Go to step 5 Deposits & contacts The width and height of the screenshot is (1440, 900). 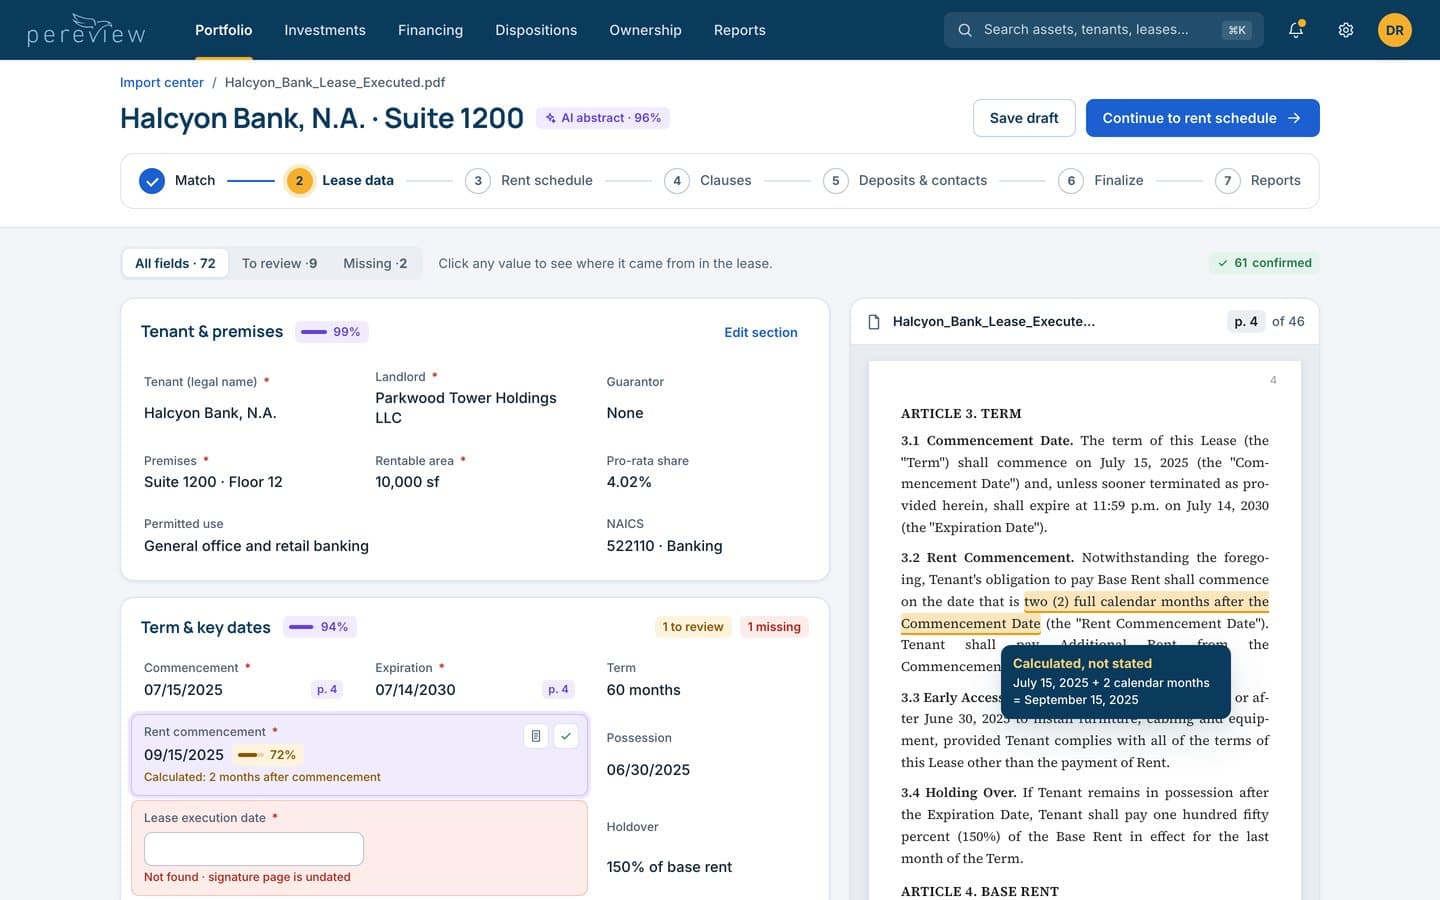point(905,181)
